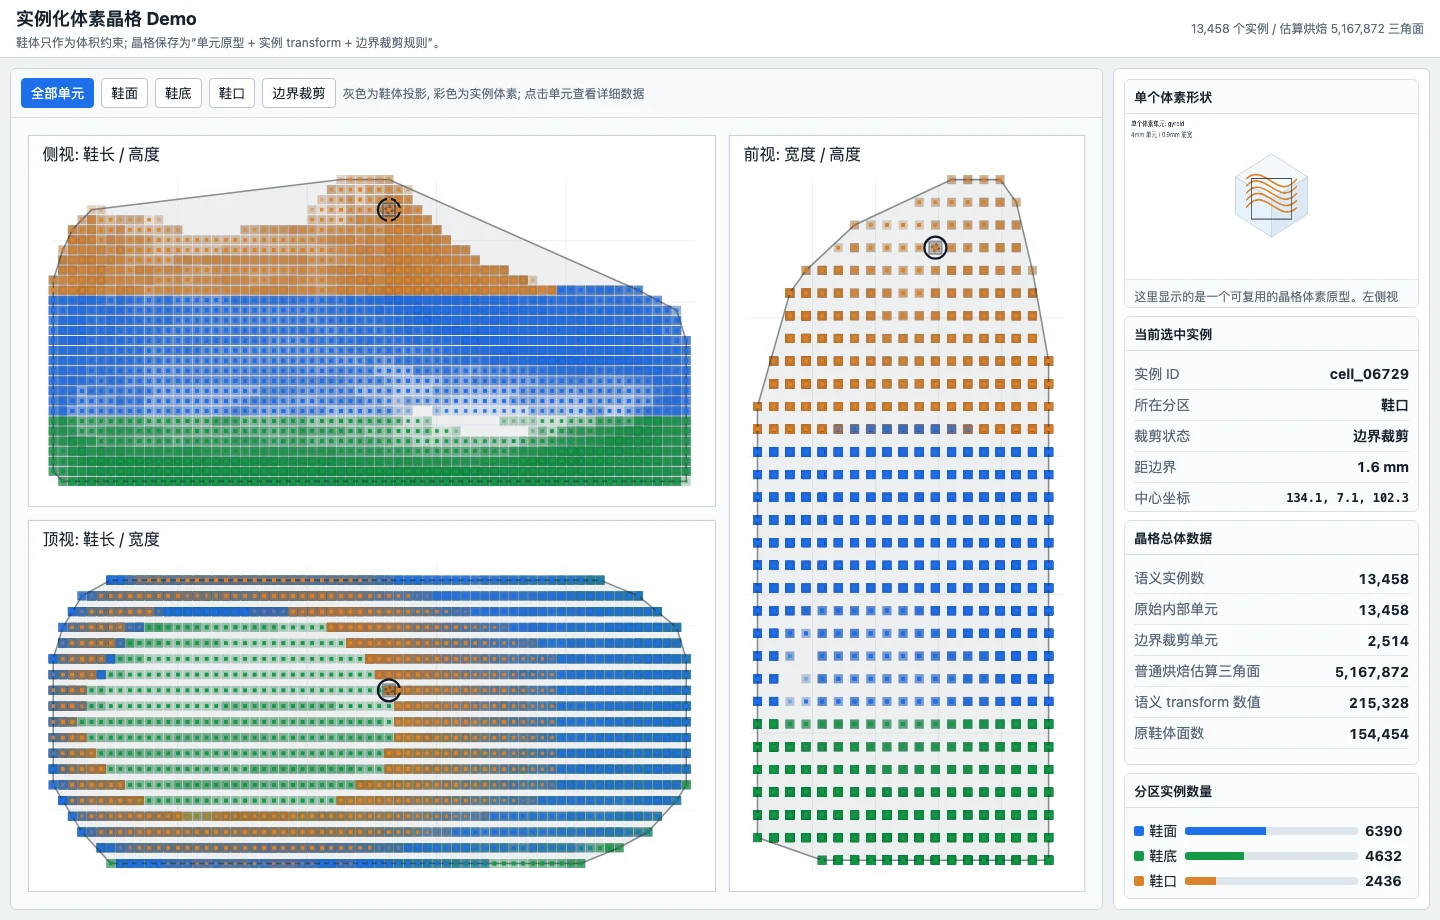The height and width of the screenshot is (920, 1440).
Task: Click the 单个体素形状 panel header
Action: click(x=1173, y=97)
